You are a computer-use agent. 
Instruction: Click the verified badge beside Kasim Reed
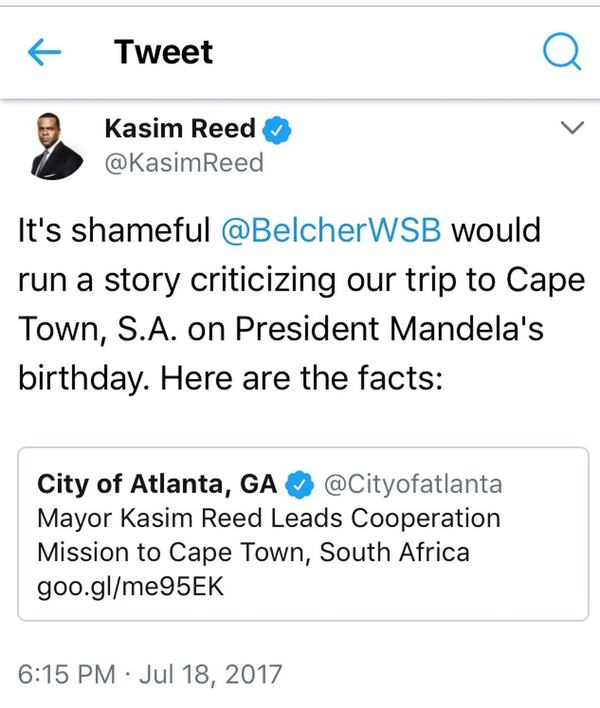point(277,129)
